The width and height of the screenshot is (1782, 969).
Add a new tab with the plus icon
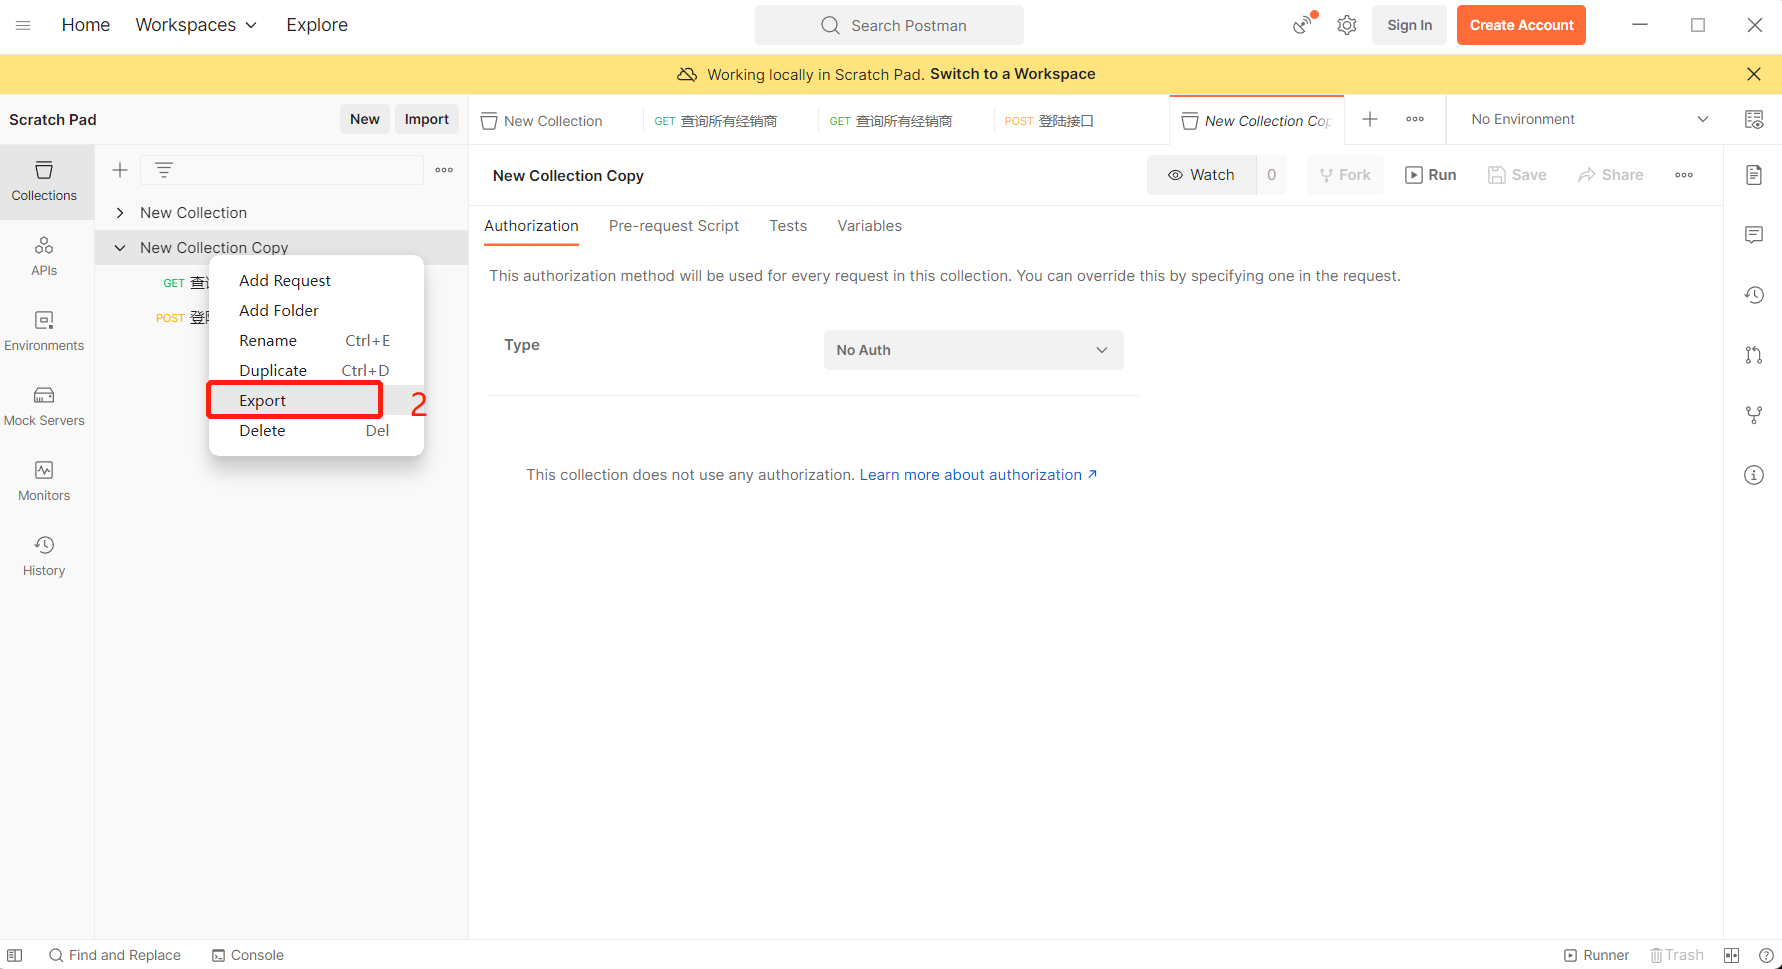1370,119
